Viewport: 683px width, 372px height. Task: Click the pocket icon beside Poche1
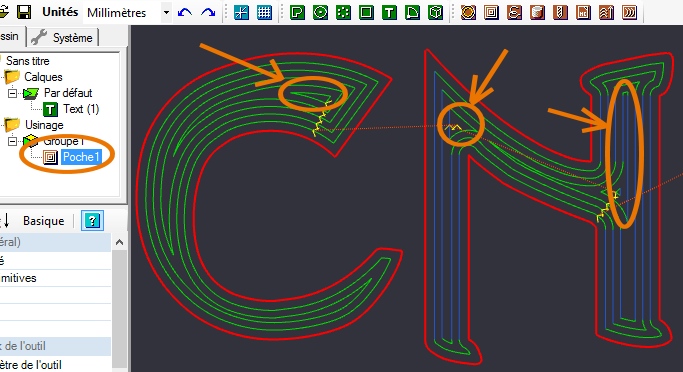pos(51,157)
